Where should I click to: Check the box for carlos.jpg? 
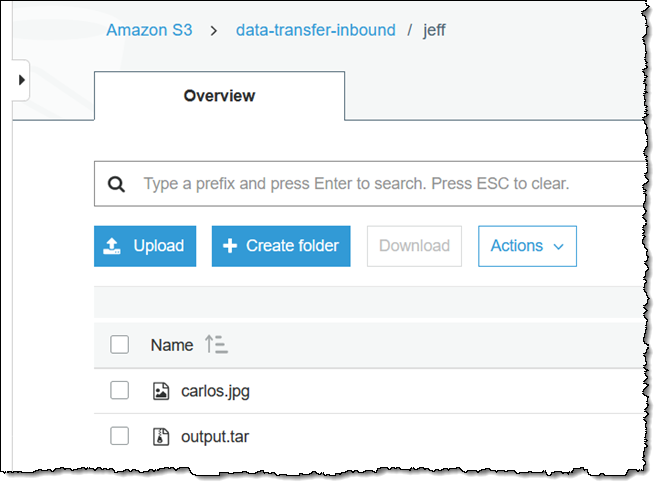(120, 391)
